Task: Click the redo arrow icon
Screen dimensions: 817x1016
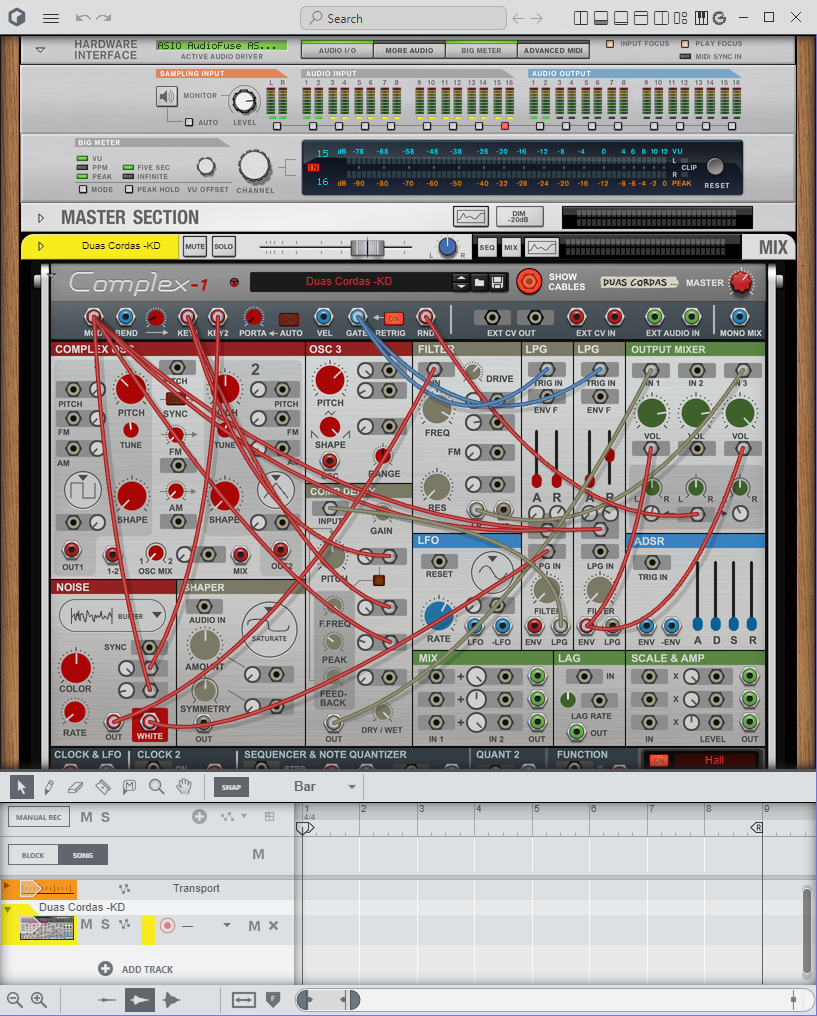Action: 104,18
